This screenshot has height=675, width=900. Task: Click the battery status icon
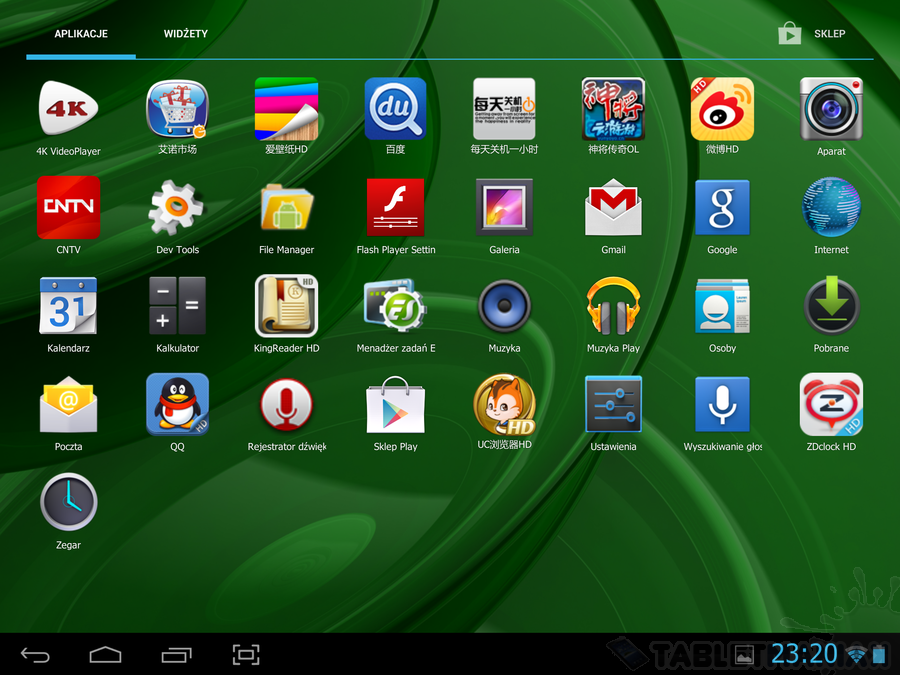(879, 654)
